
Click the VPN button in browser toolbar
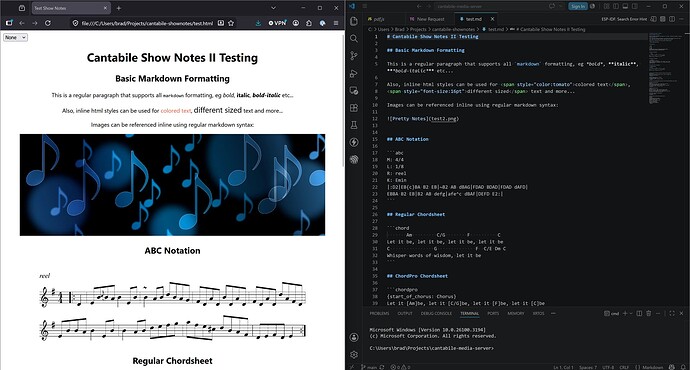click(277, 23)
